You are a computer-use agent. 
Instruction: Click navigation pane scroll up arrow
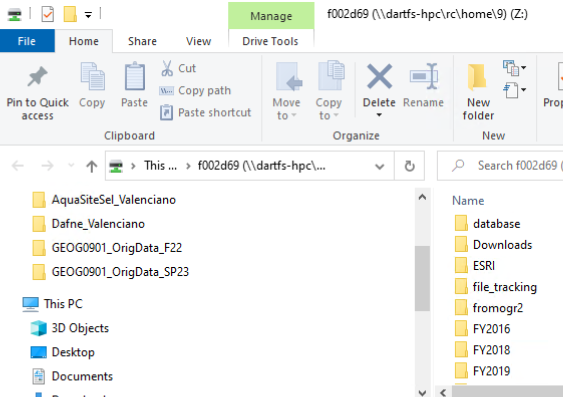[x=422, y=197]
